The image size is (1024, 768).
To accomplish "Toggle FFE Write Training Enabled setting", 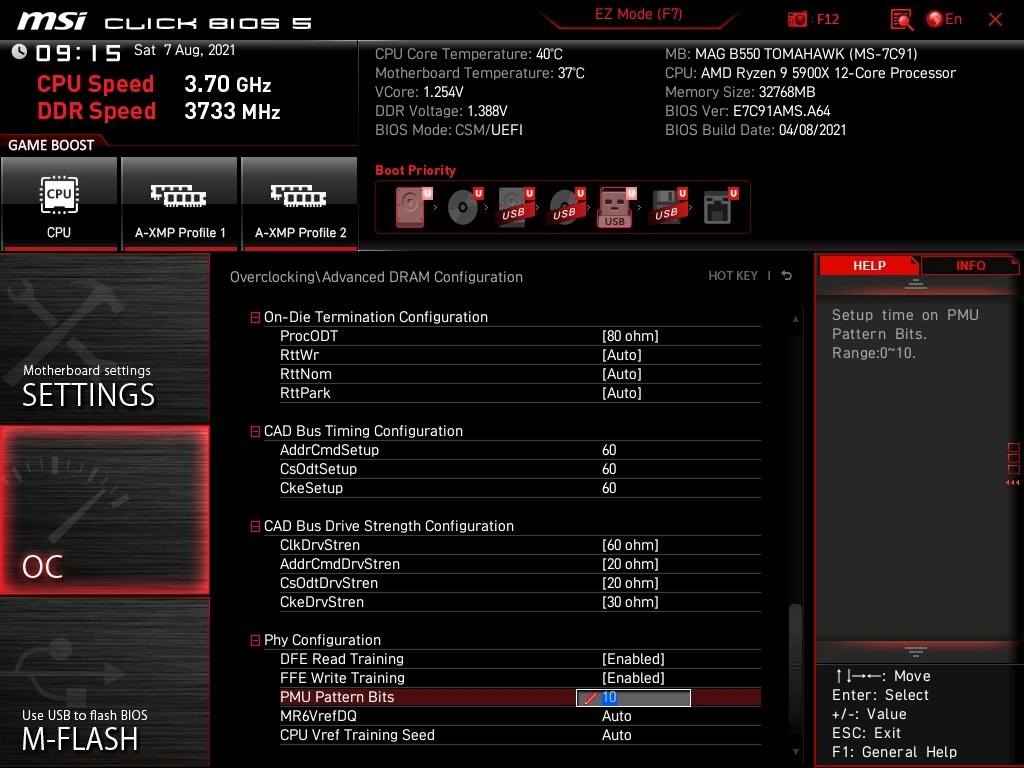I will pyautogui.click(x=633, y=678).
